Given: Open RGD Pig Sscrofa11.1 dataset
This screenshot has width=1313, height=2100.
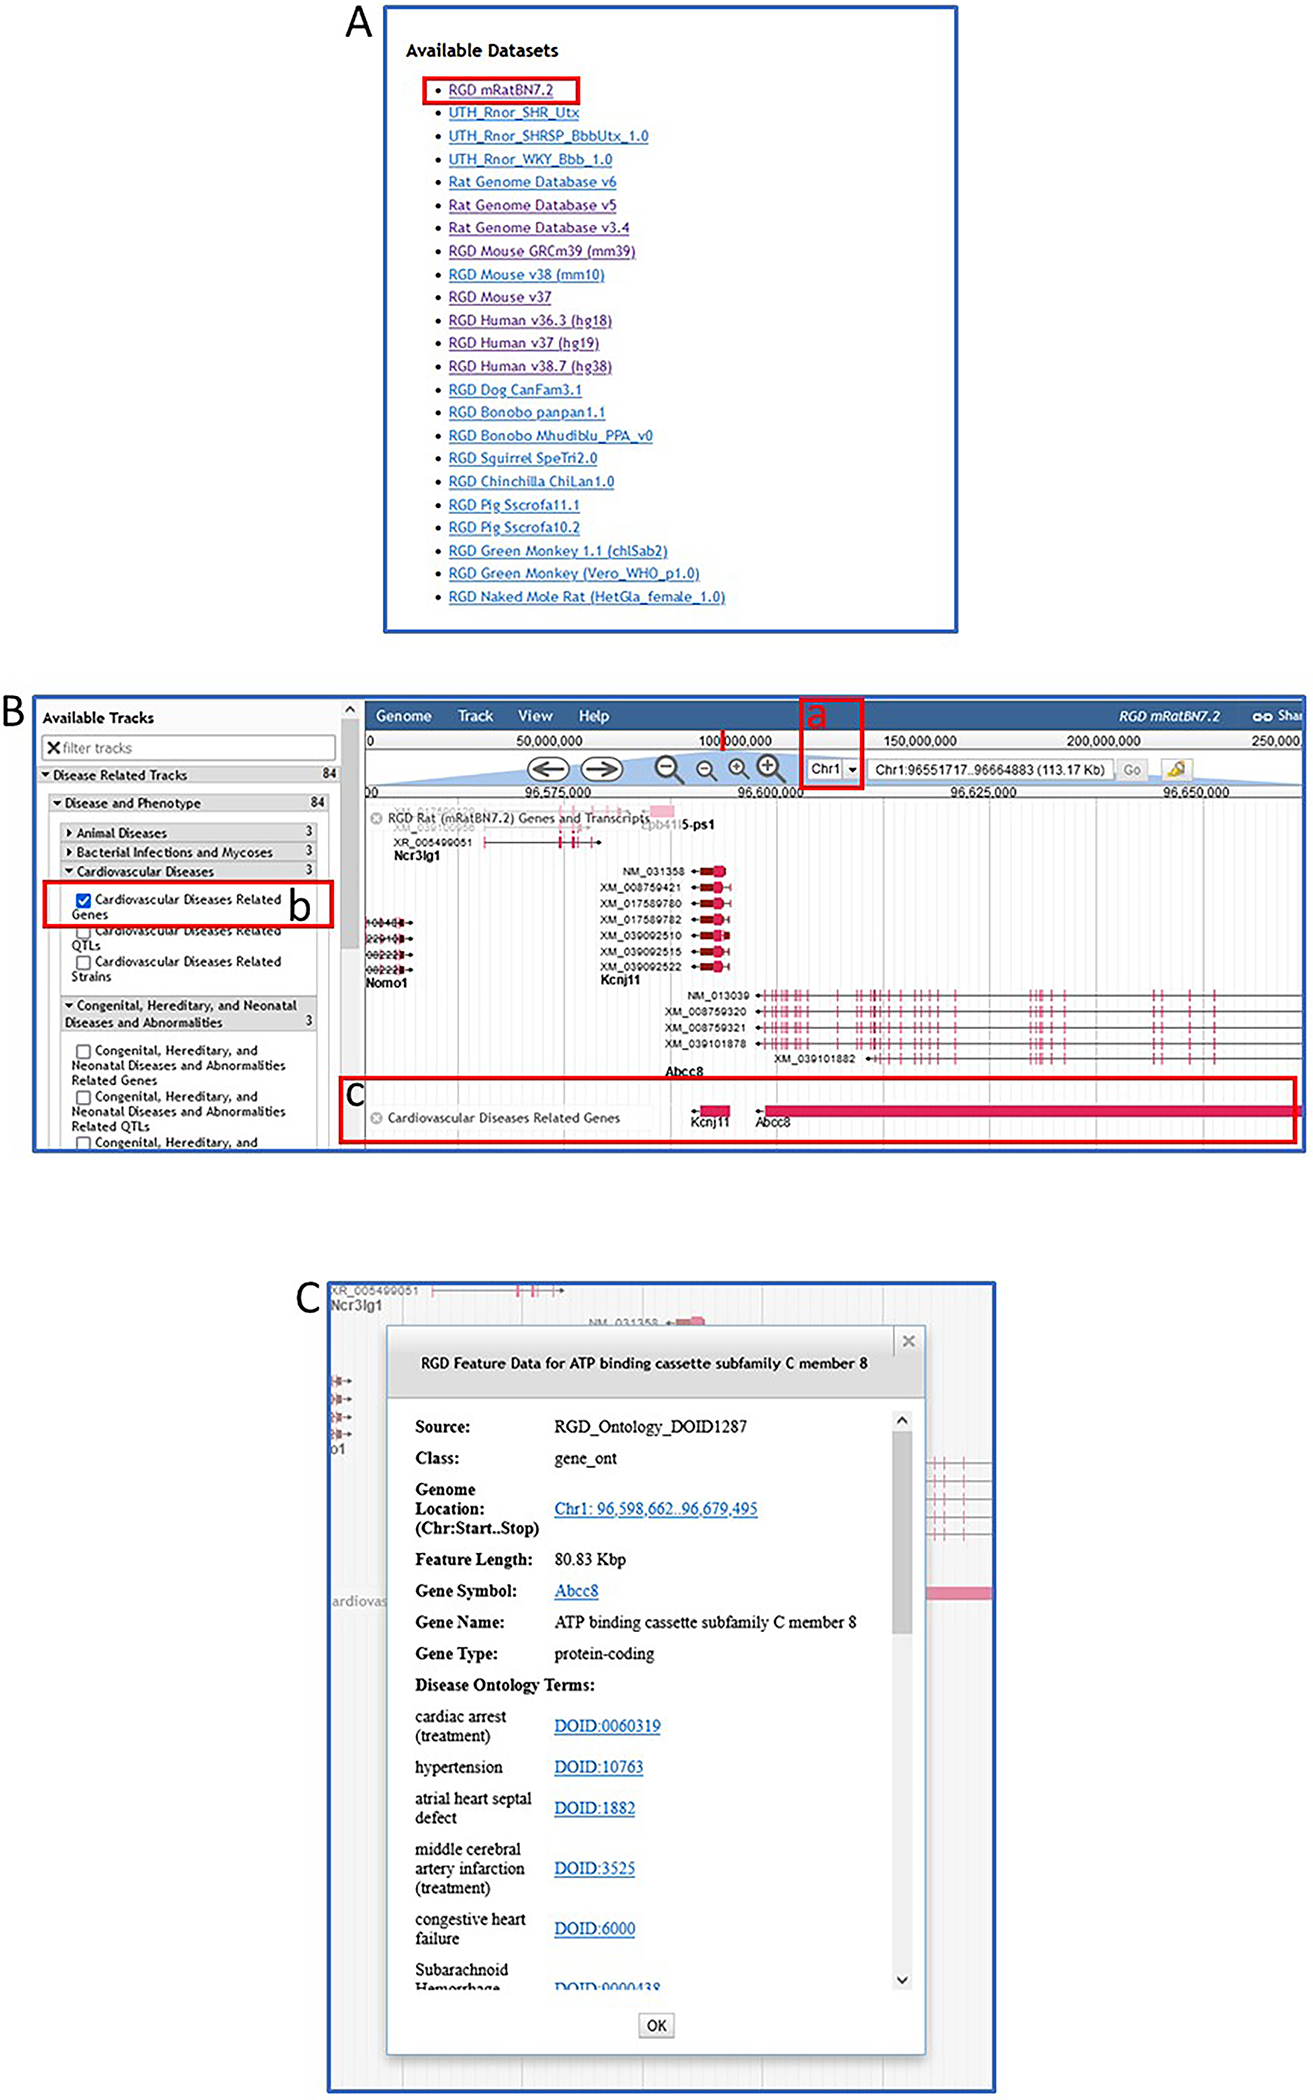Looking at the screenshot, I should tap(514, 505).
